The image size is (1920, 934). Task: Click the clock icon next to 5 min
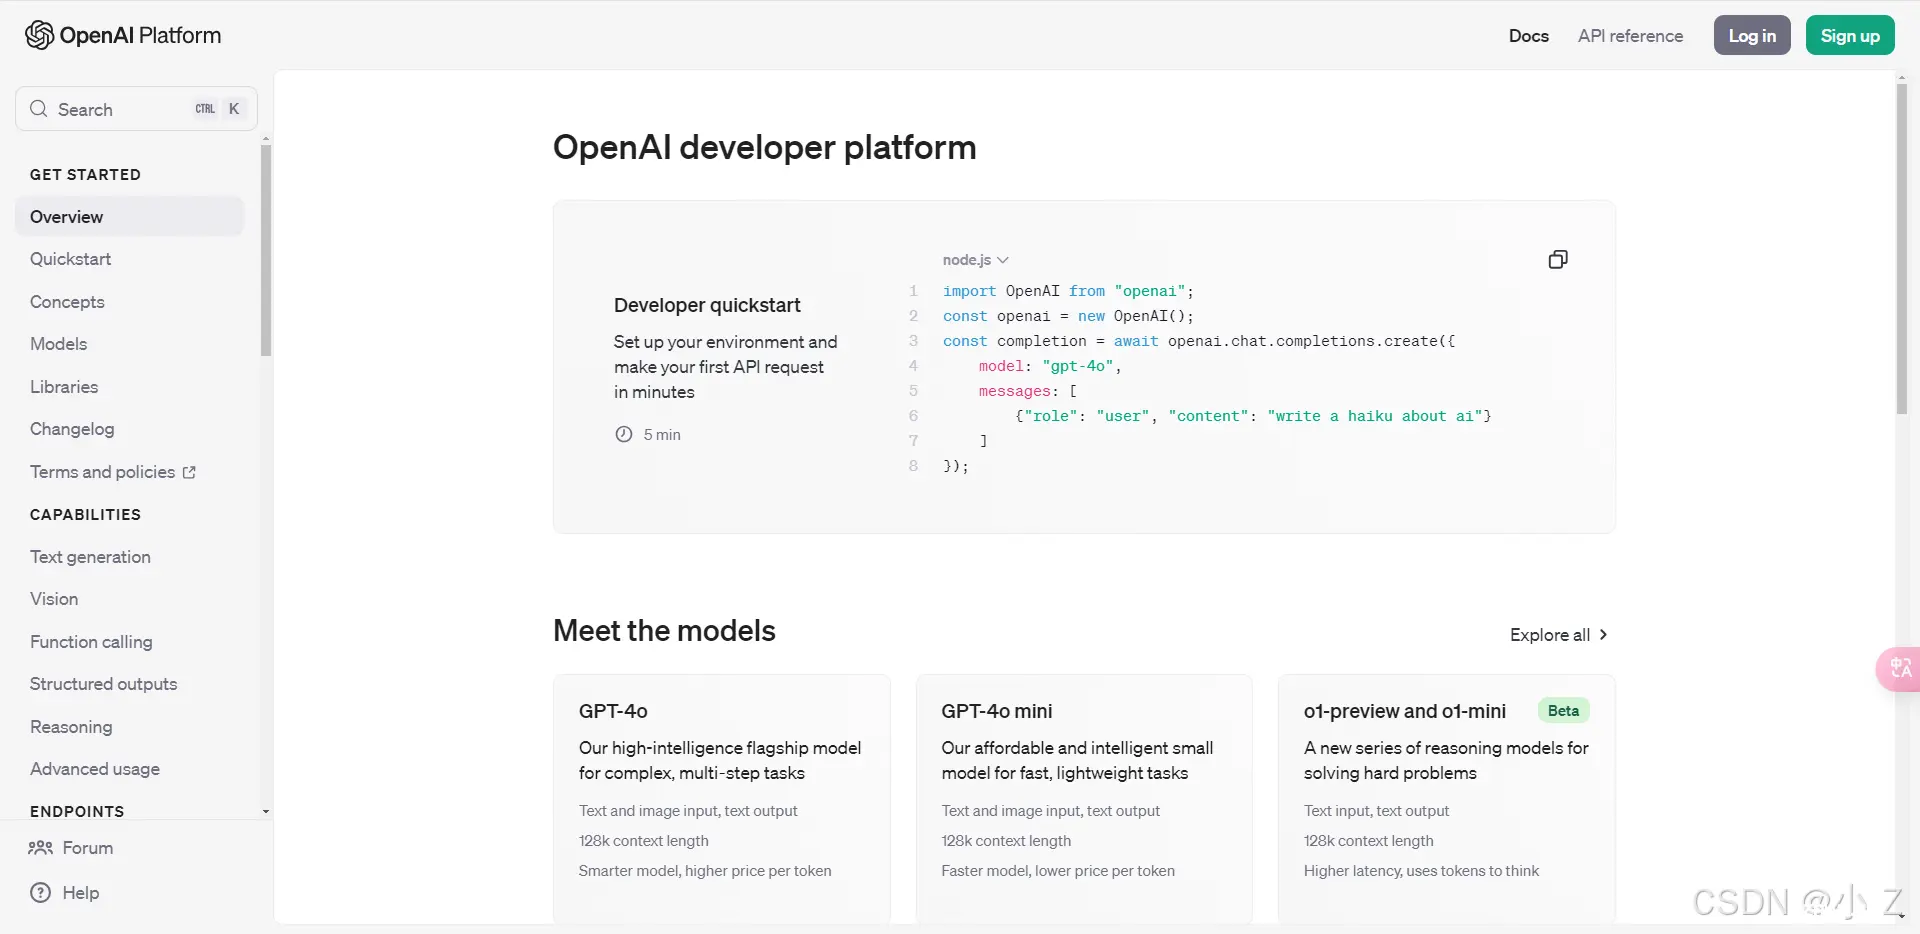(624, 435)
